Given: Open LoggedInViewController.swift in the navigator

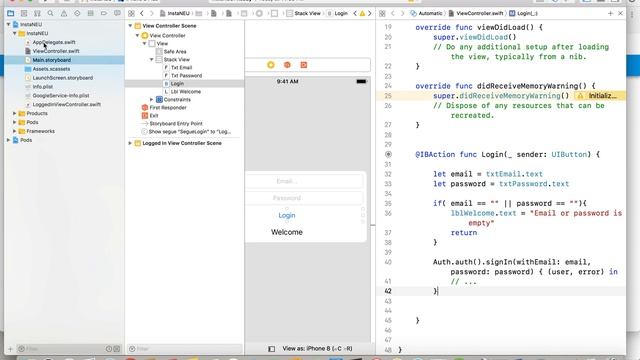Looking at the screenshot, I should (x=67, y=104).
